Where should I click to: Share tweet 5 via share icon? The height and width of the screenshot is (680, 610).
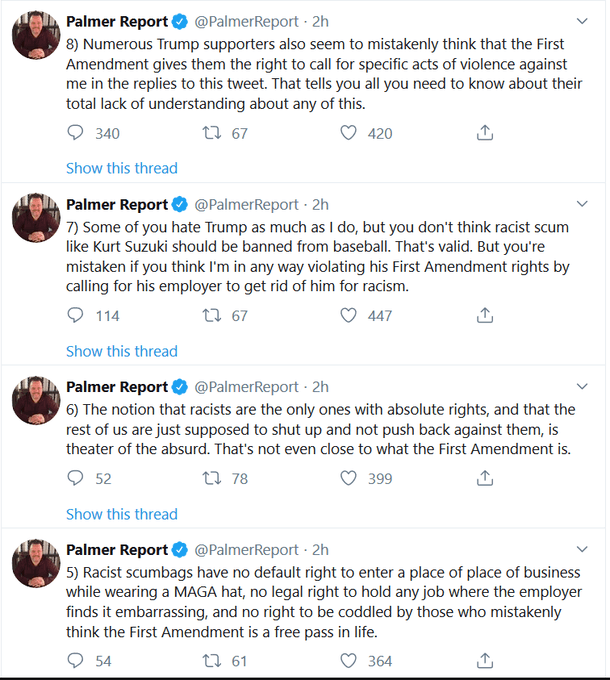point(484,661)
